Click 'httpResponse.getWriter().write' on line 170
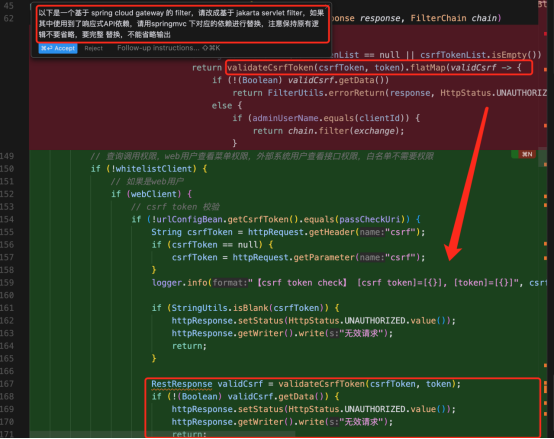The image size is (554, 439). point(248,422)
